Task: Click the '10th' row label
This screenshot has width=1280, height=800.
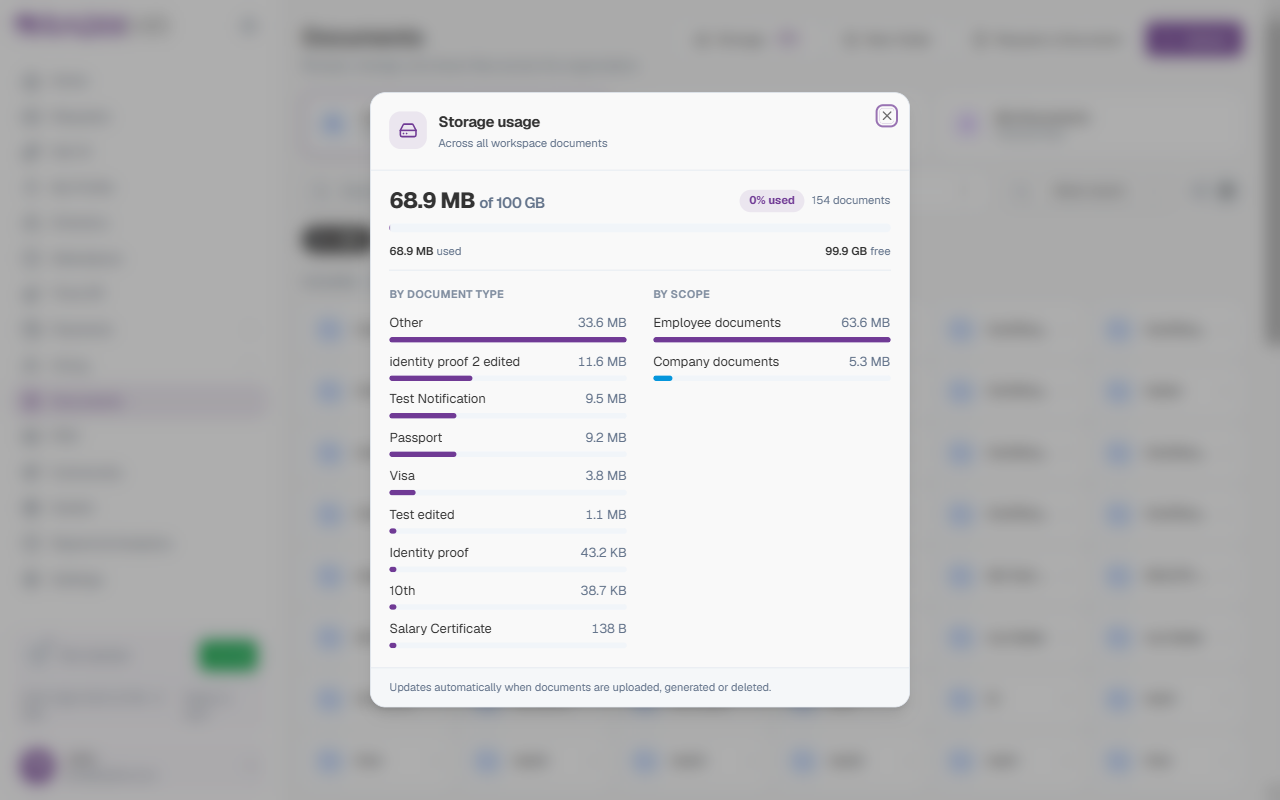Action: click(403, 591)
